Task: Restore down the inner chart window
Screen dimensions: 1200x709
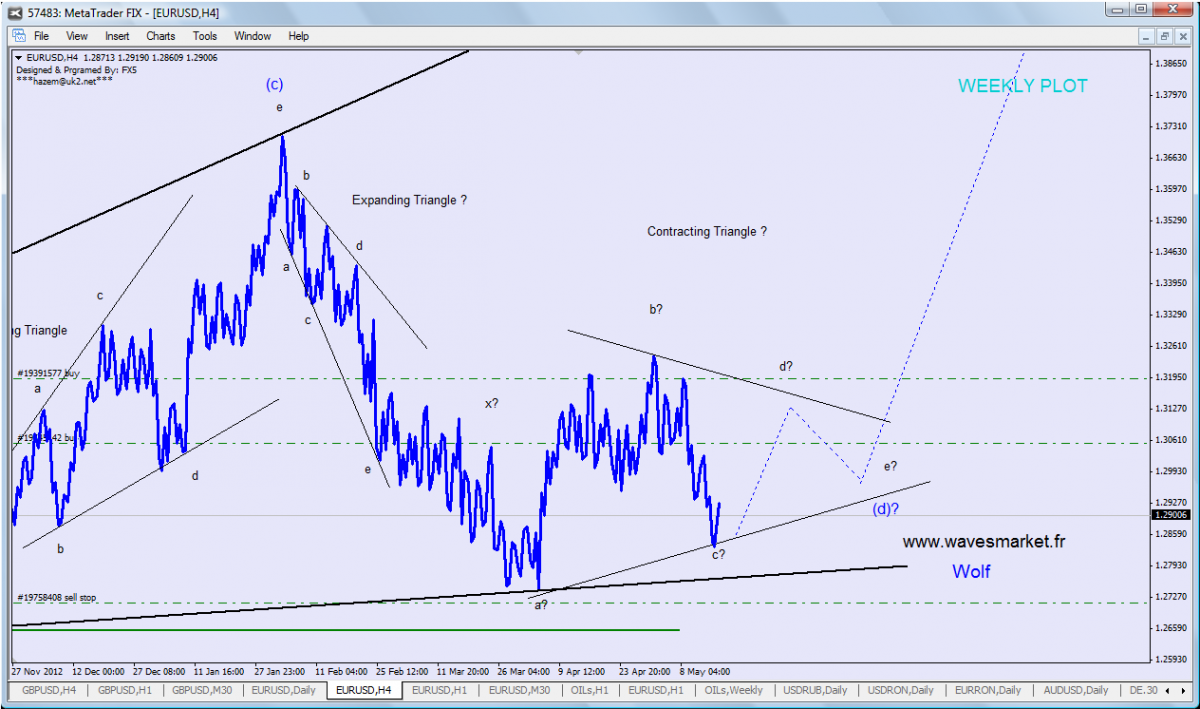Action: 1165,36
